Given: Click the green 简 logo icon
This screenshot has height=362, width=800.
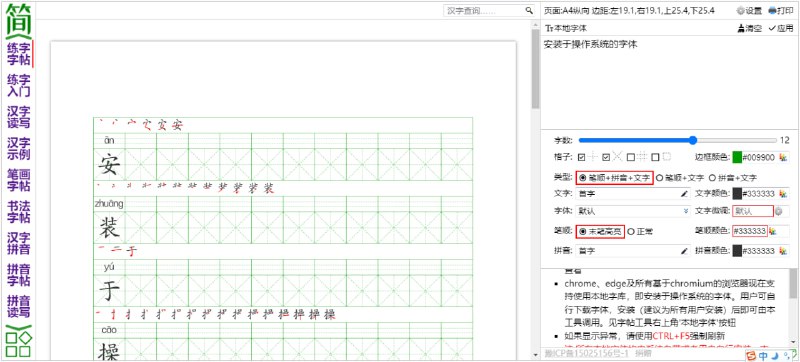Looking at the screenshot, I should [18, 20].
